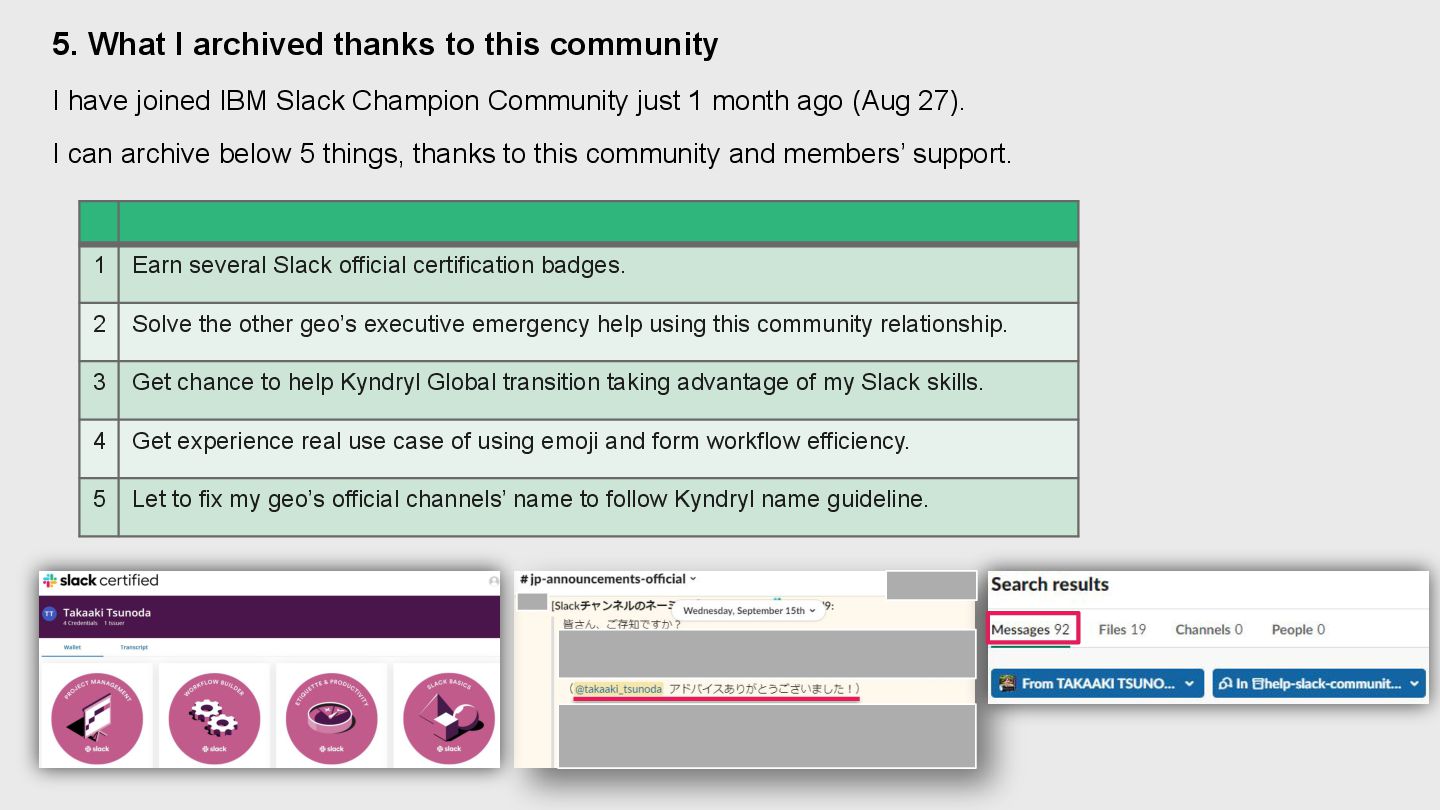
Task: Select the People 0 tab
Action: click(x=1298, y=629)
